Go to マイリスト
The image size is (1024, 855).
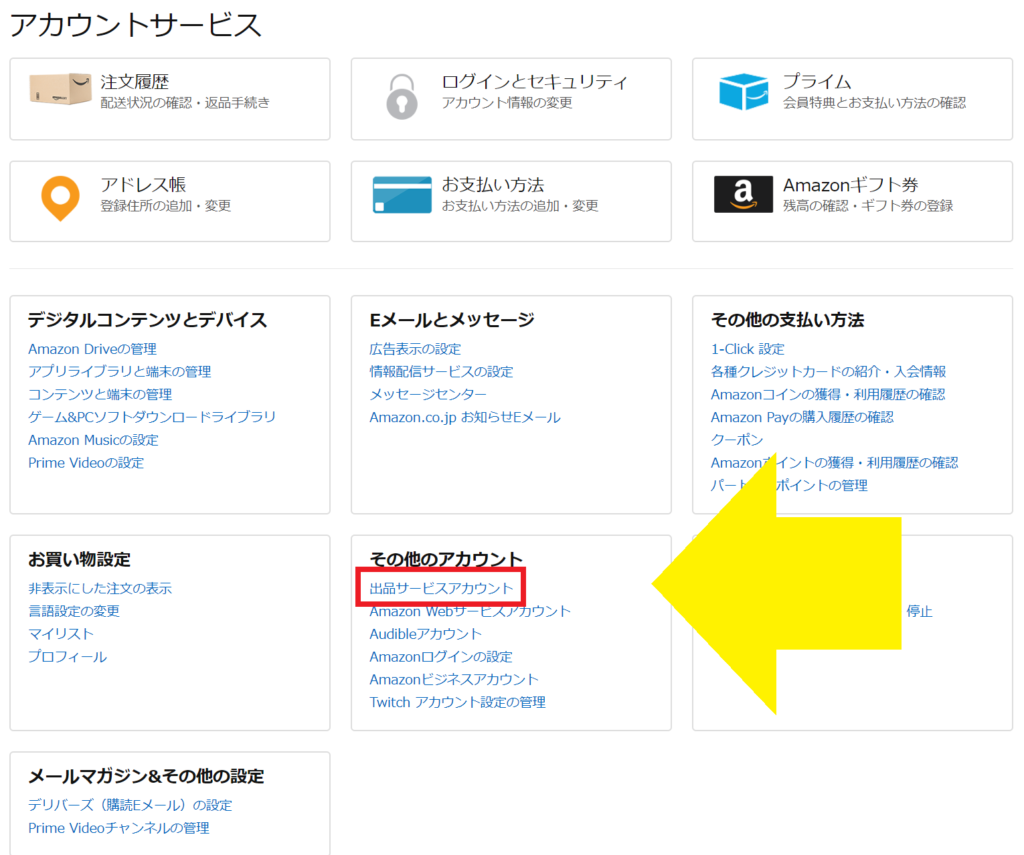coord(61,634)
